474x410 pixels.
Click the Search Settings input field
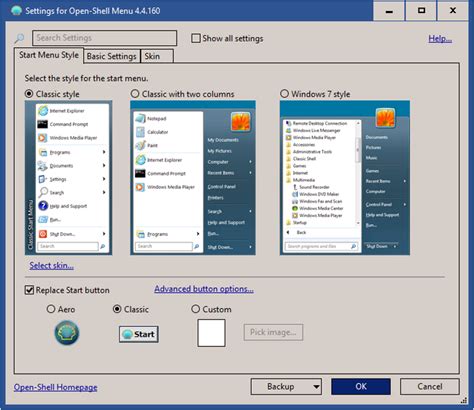104,38
